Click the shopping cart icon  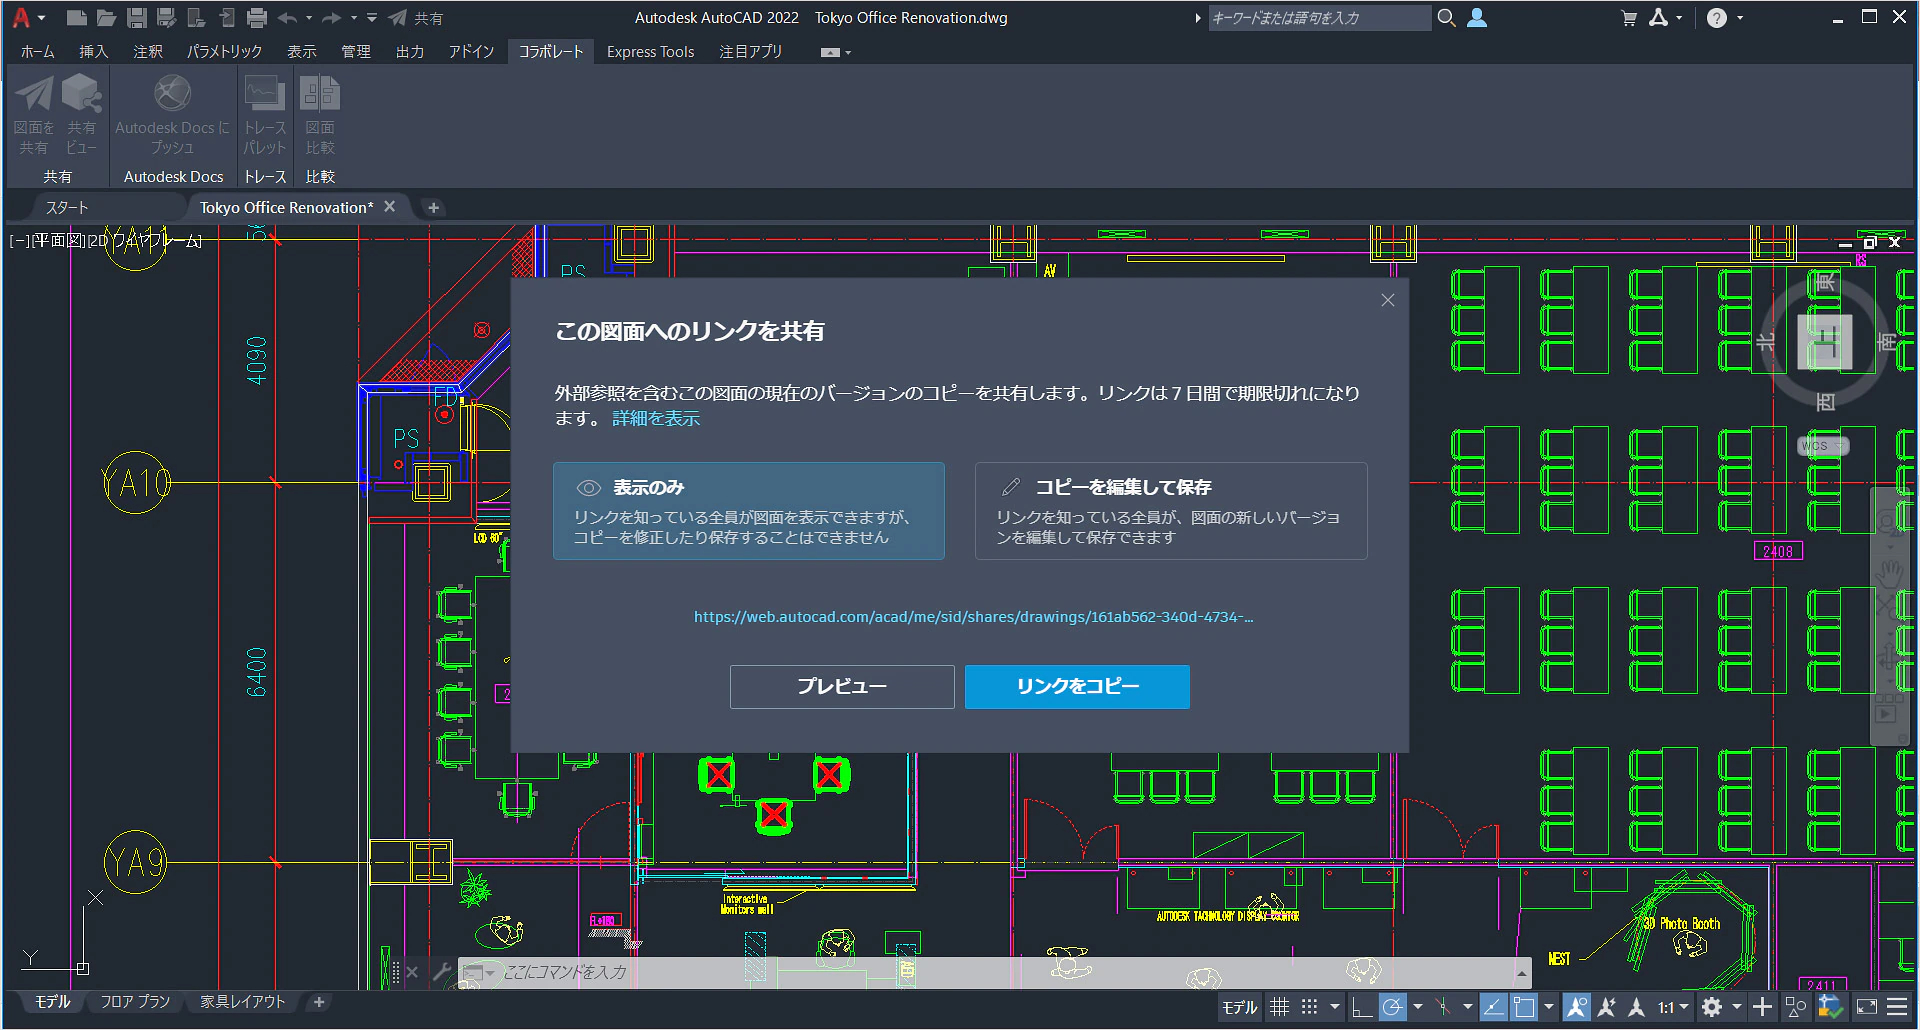(1629, 18)
